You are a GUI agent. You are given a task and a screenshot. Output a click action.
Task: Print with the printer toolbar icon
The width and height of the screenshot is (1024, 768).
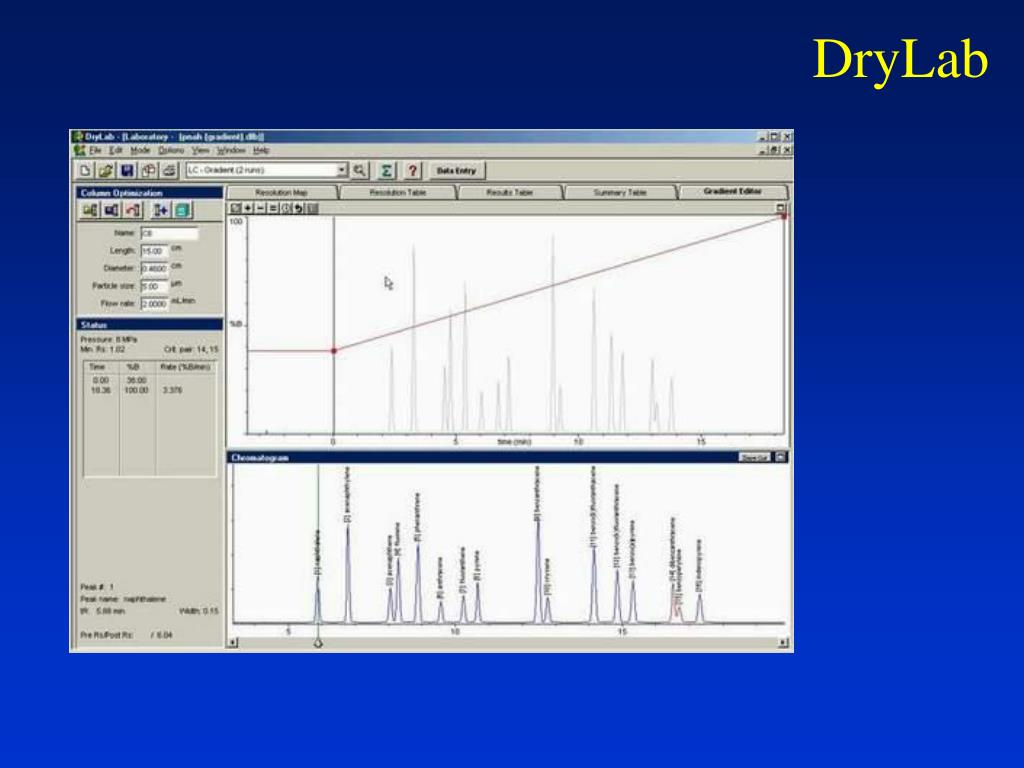(x=170, y=170)
